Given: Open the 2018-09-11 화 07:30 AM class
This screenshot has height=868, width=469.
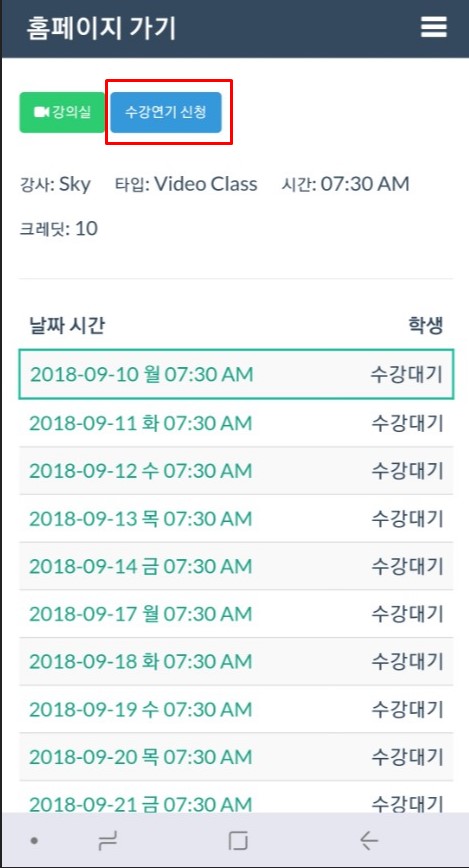Looking at the screenshot, I should [x=236, y=423].
